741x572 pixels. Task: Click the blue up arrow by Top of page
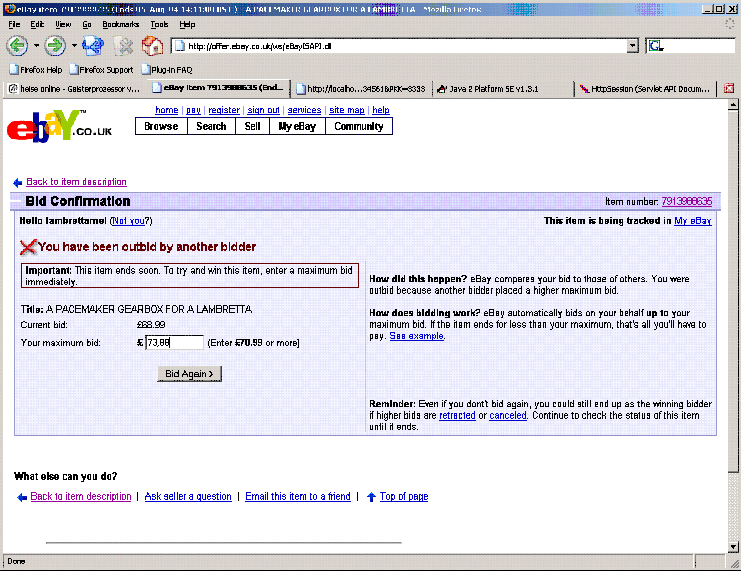point(371,497)
